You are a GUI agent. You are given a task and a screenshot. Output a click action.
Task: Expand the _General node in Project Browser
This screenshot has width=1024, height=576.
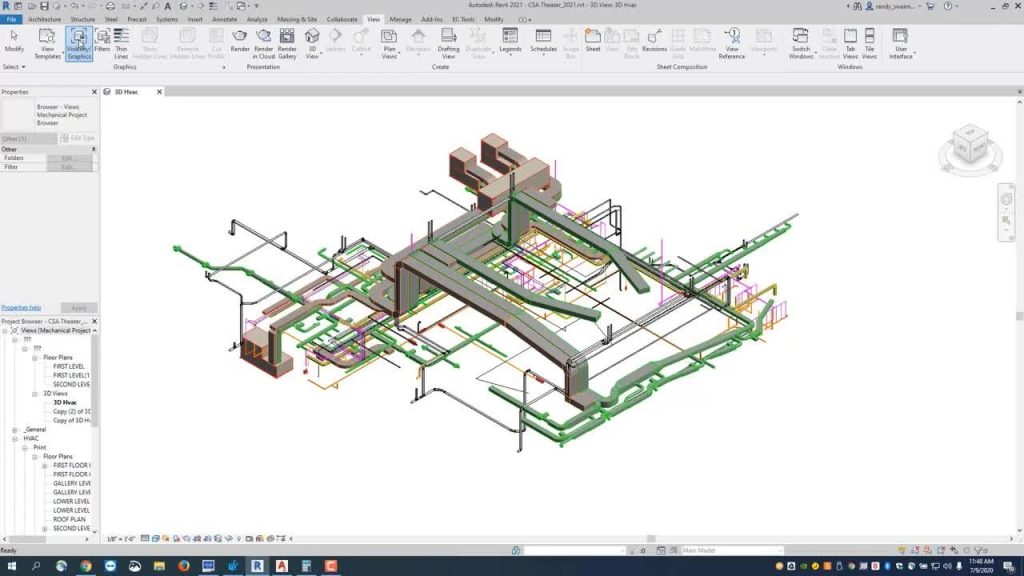(x=14, y=430)
